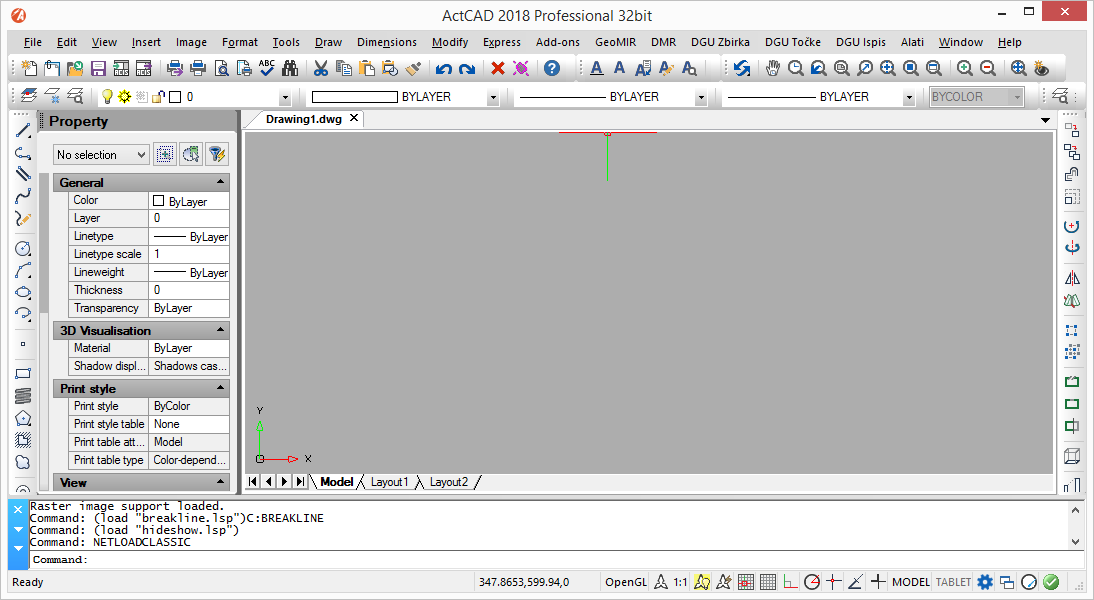Open the drawing tabs list arrow
The image size is (1094, 600).
click(x=1045, y=120)
